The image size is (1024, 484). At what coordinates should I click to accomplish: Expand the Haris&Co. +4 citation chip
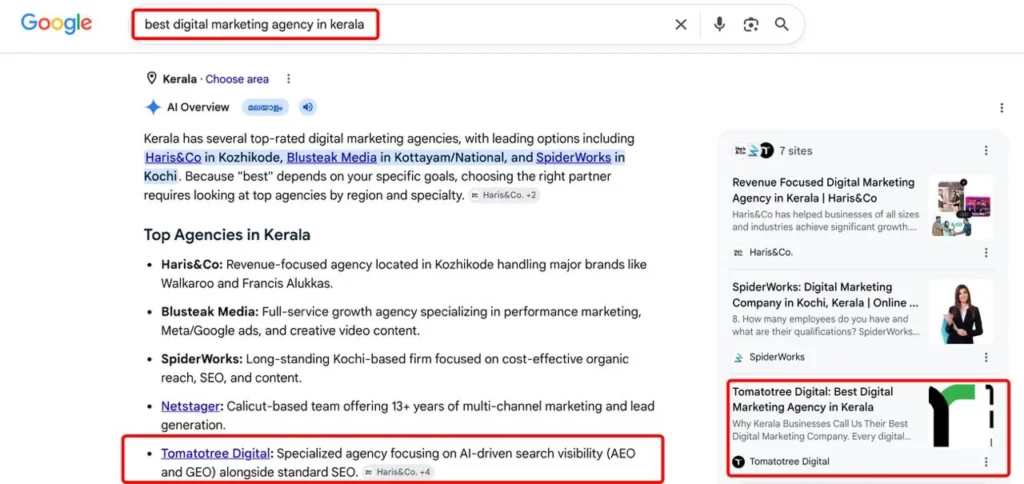398,472
